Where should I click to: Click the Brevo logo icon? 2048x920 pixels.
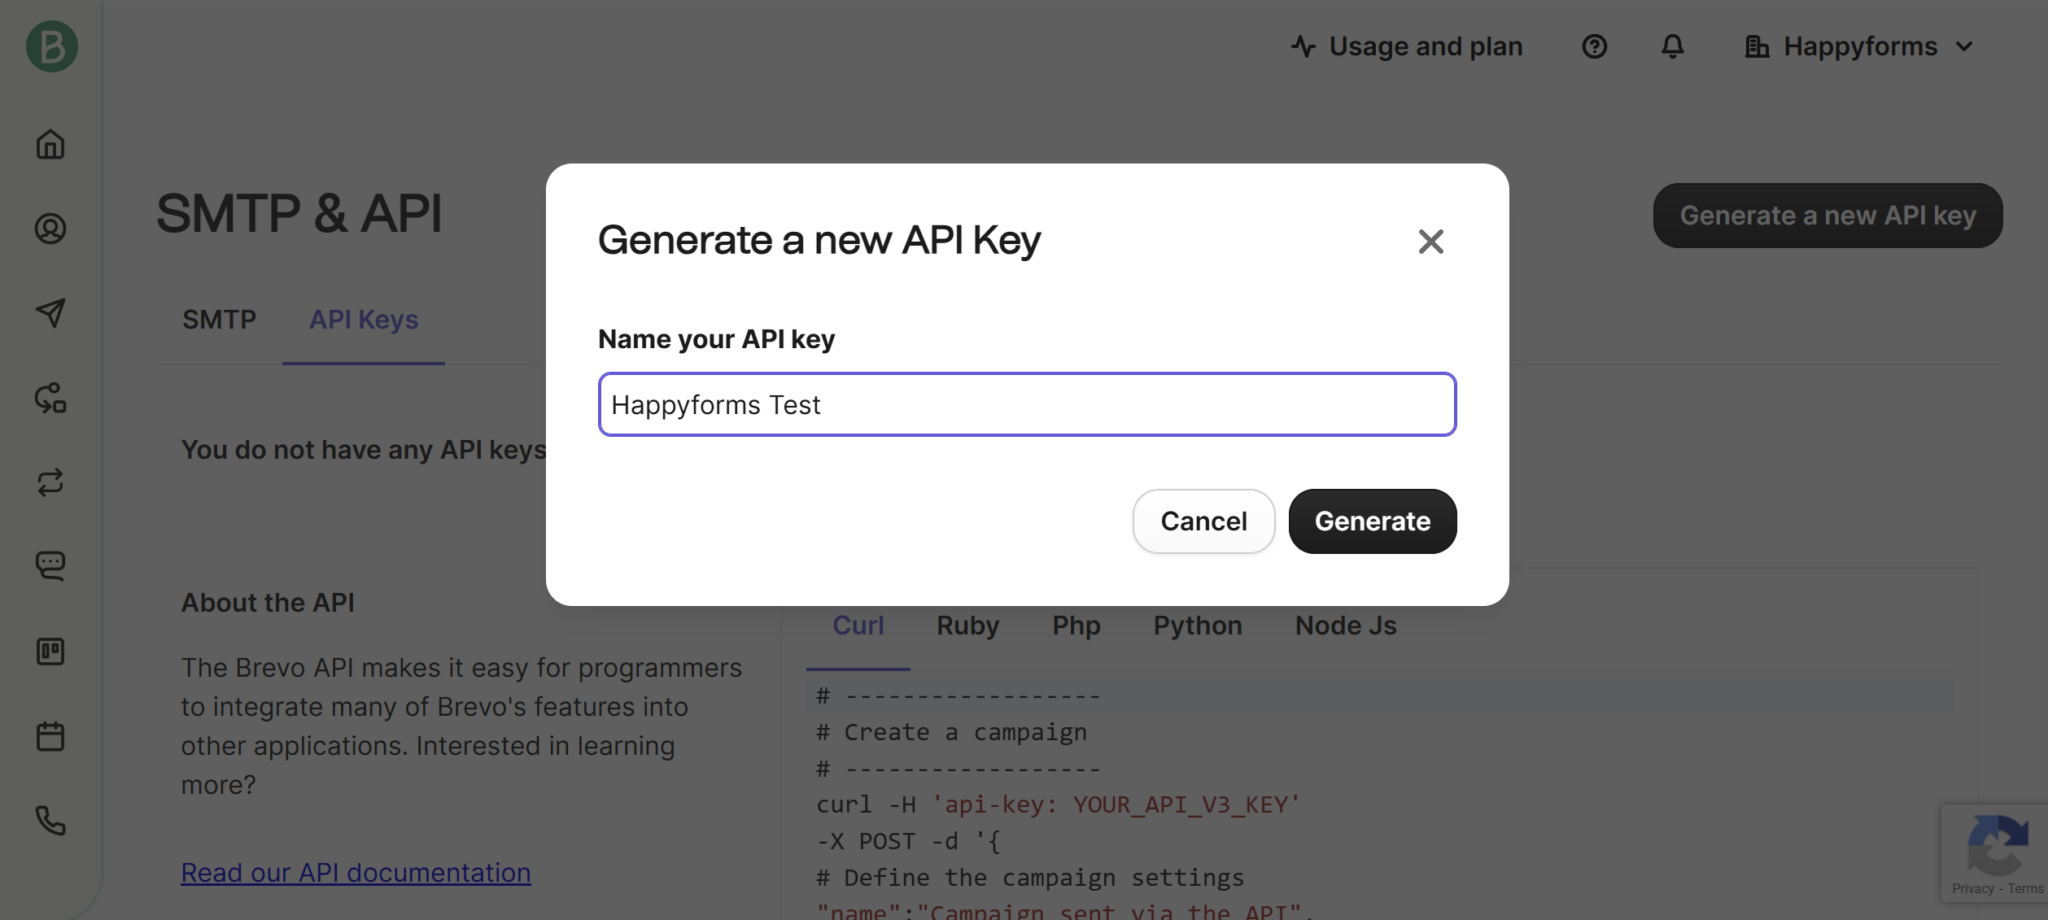pos(52,47)
